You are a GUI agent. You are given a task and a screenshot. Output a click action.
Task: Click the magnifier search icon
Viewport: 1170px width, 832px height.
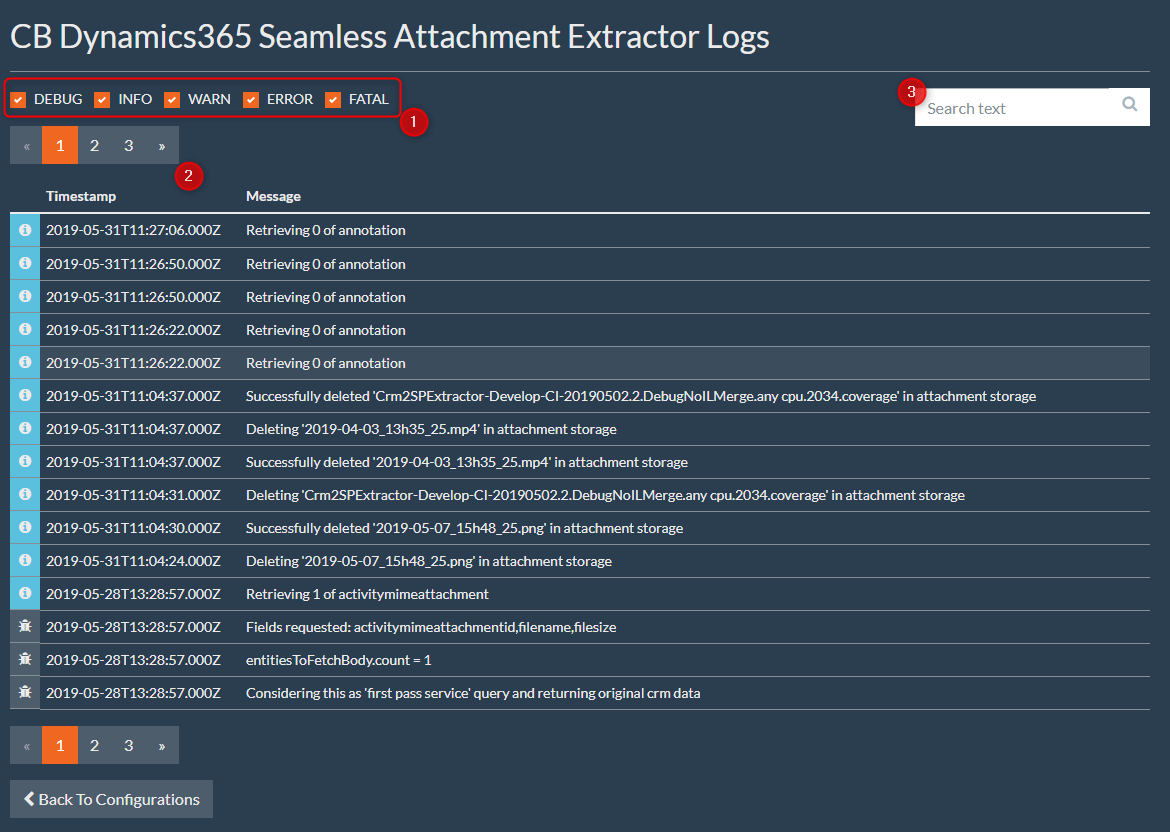[x=1130, y=104]
